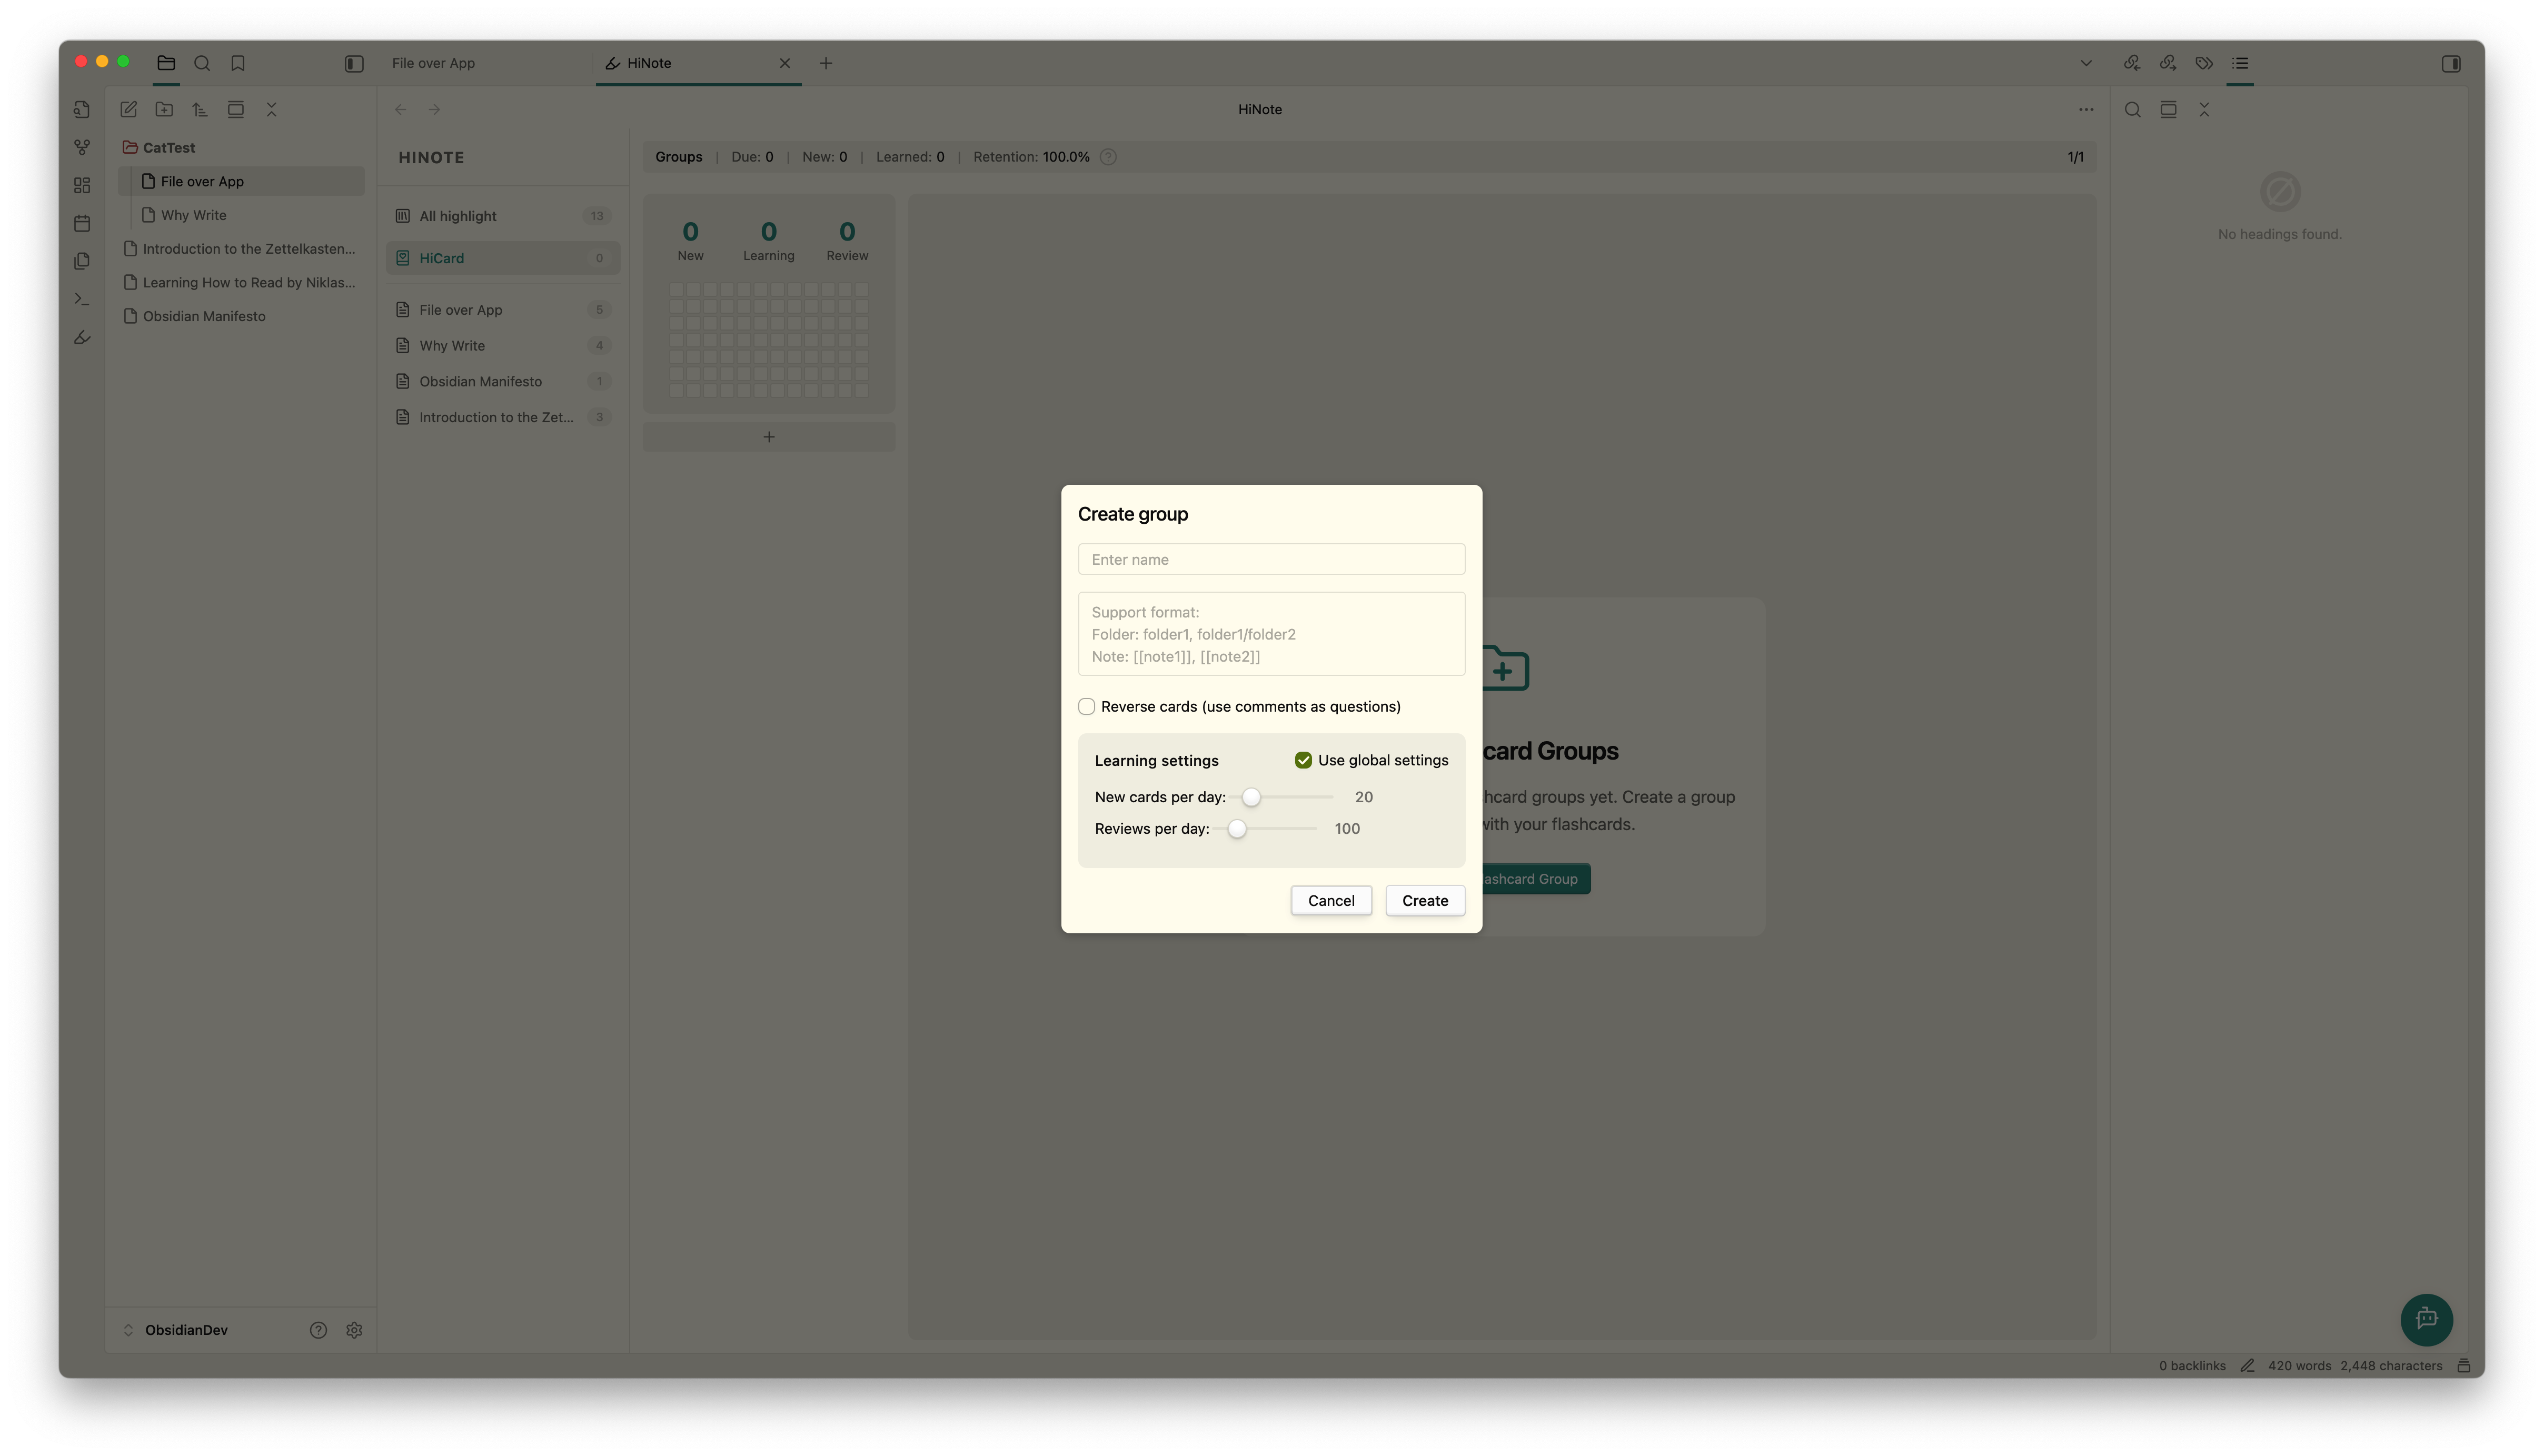The height and width of the screenshot is (1456, 2544).
Task: Search headings in outline panel
Action: pyautogui.click(x=2132, y=109)
